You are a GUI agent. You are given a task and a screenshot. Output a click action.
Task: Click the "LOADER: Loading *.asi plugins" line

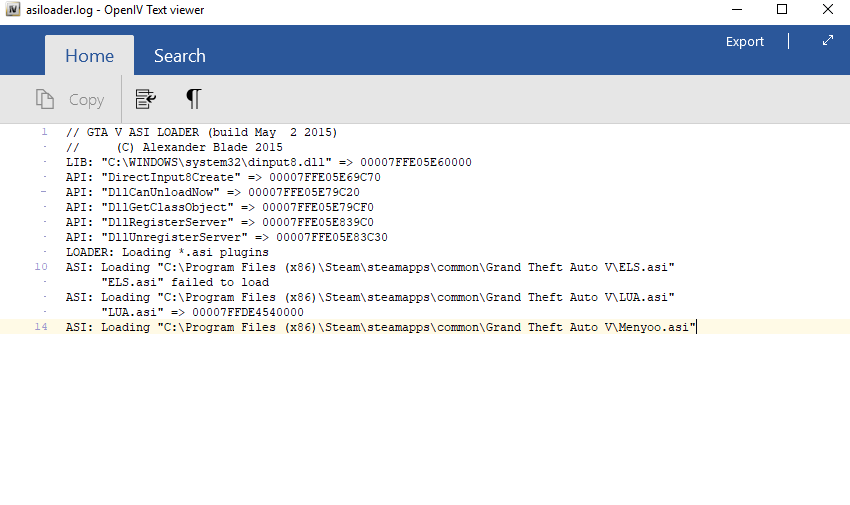[x=168, y=252]
